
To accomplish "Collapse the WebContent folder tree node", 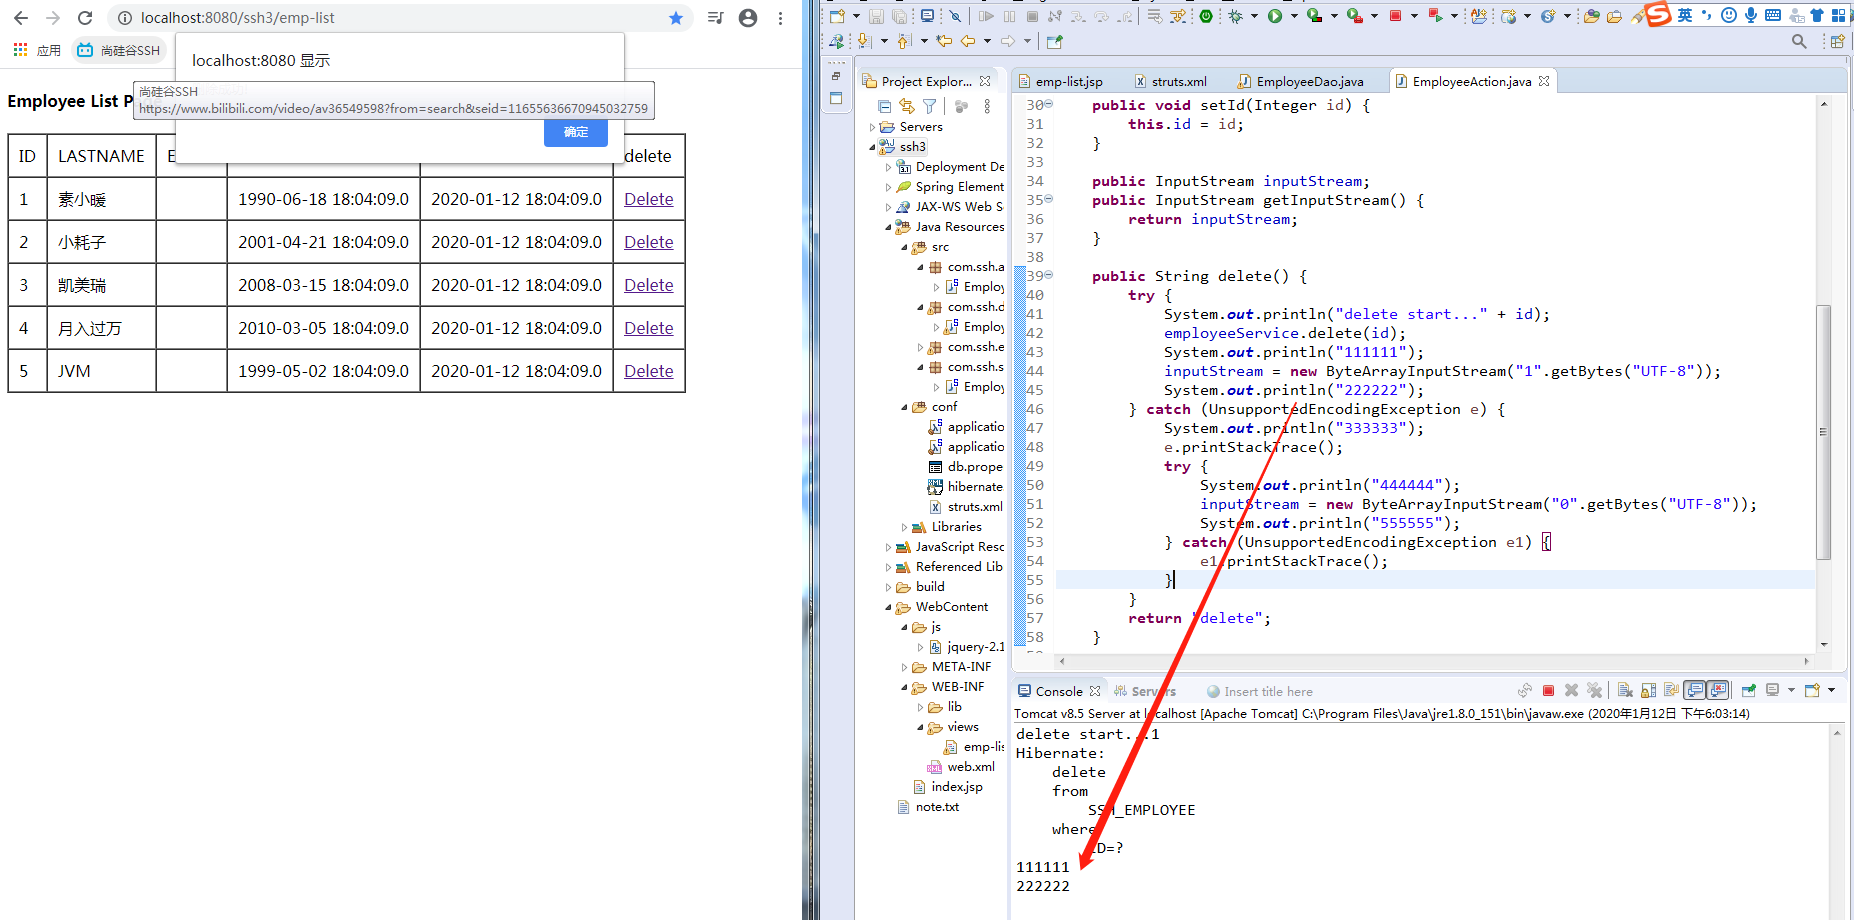I will tap(889, 607).
